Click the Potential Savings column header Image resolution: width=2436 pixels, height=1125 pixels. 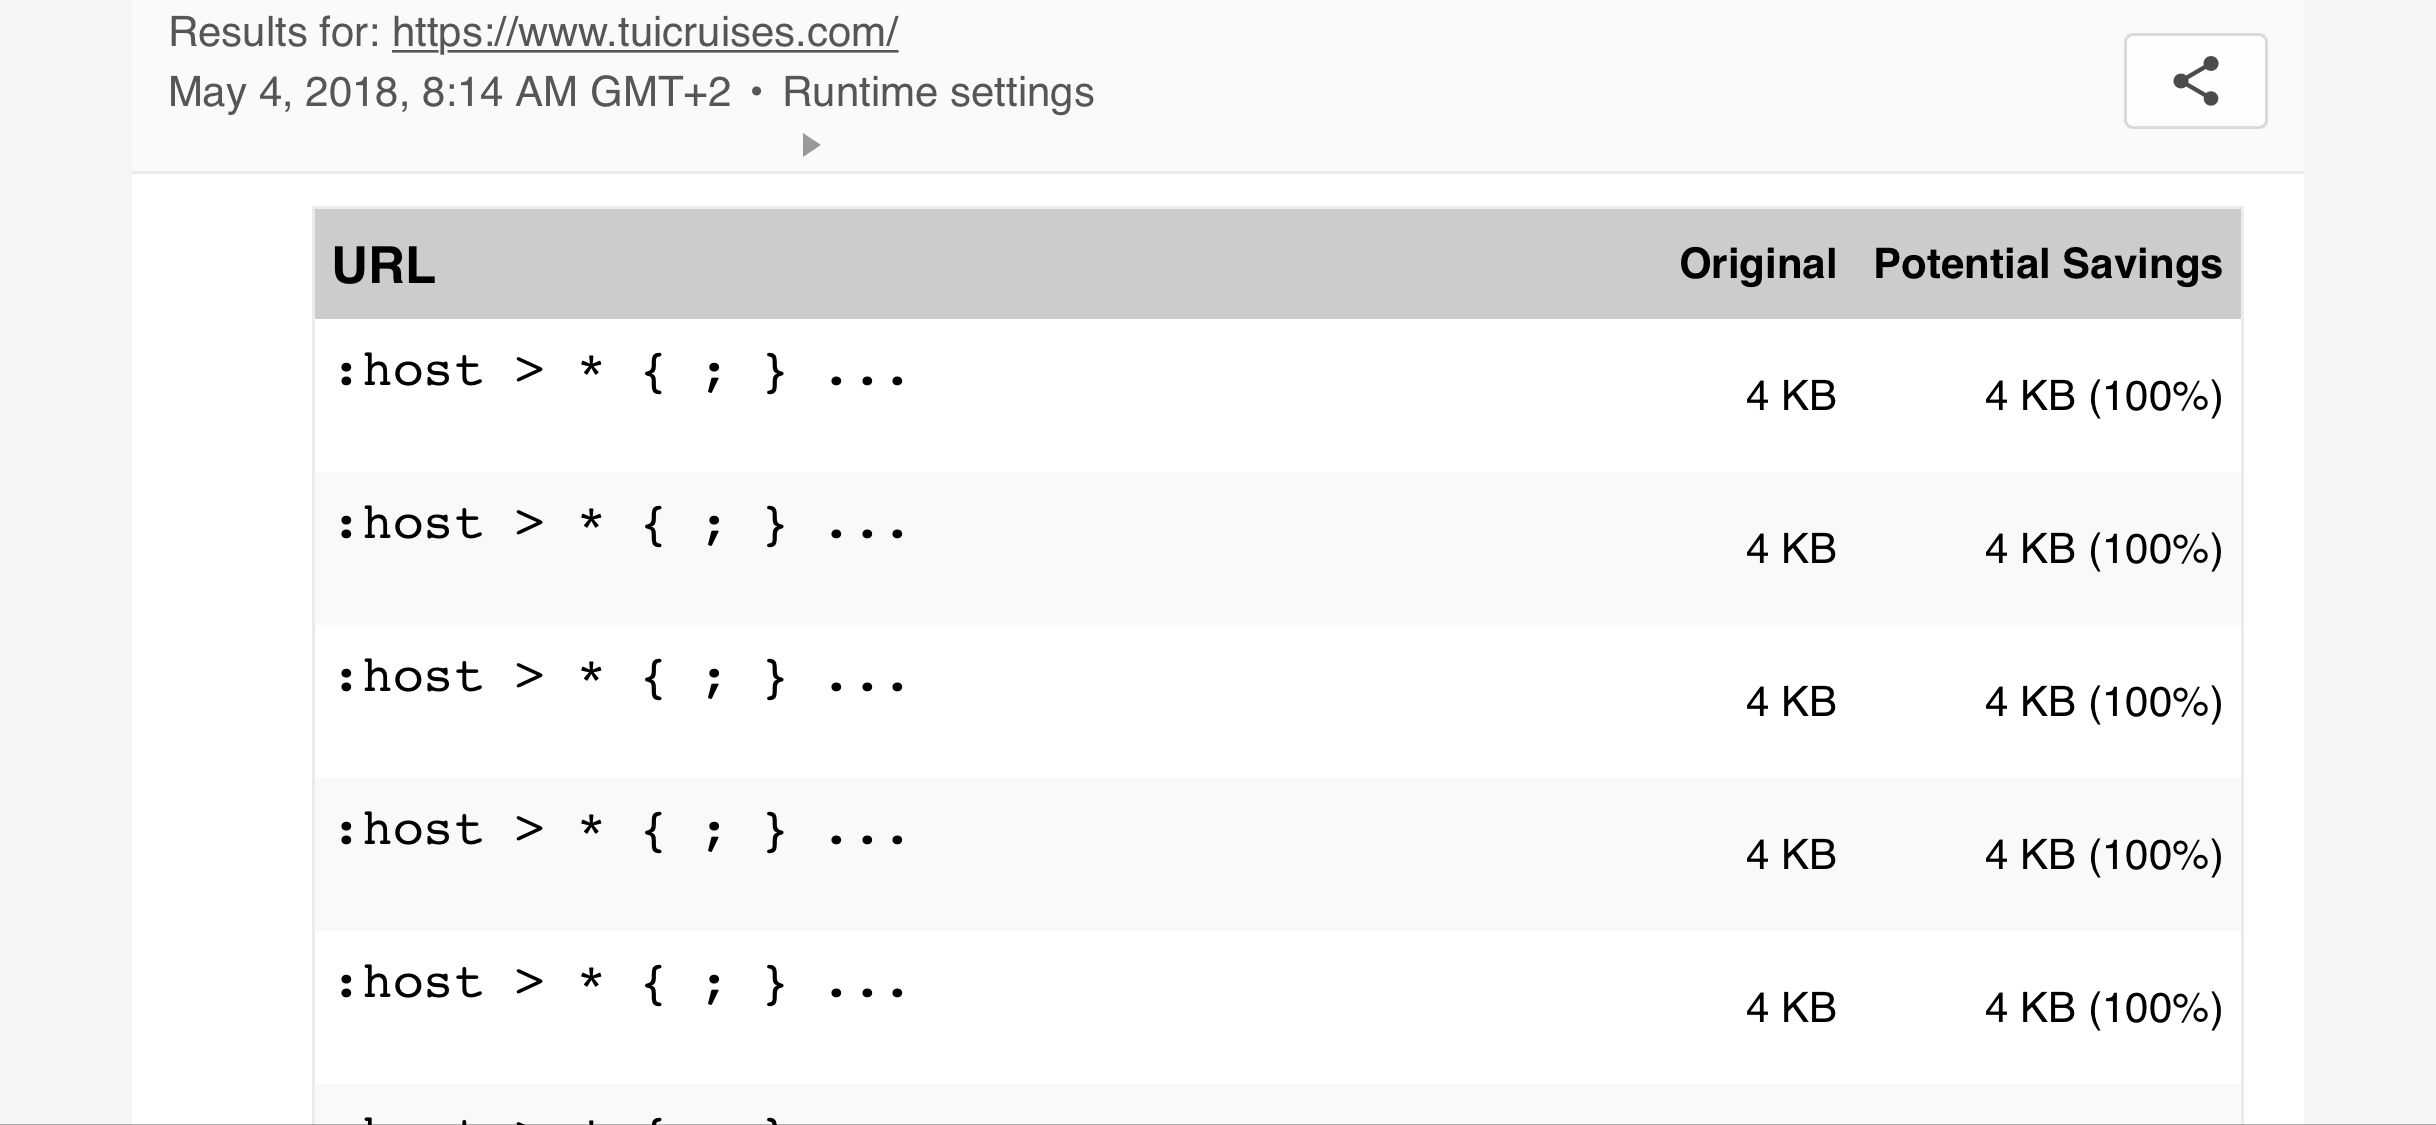tap(2046, 264)
